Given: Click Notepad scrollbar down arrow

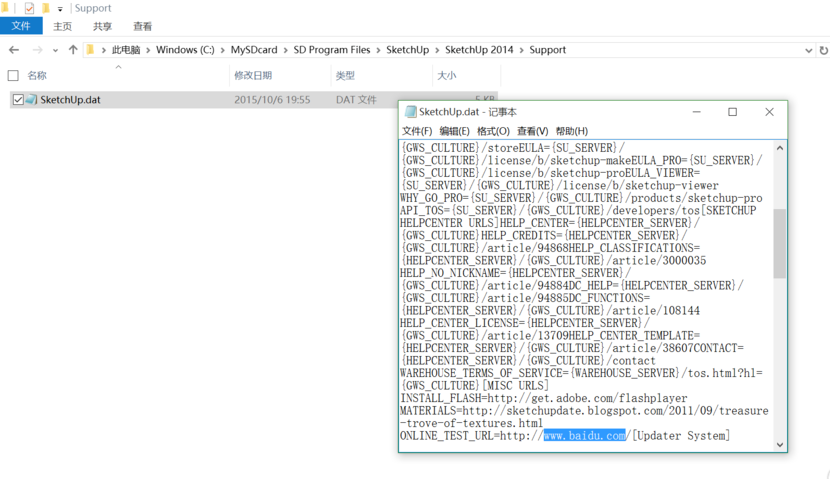Looking at the screenshot, I should pyautogui.click(x=780, y=445).
